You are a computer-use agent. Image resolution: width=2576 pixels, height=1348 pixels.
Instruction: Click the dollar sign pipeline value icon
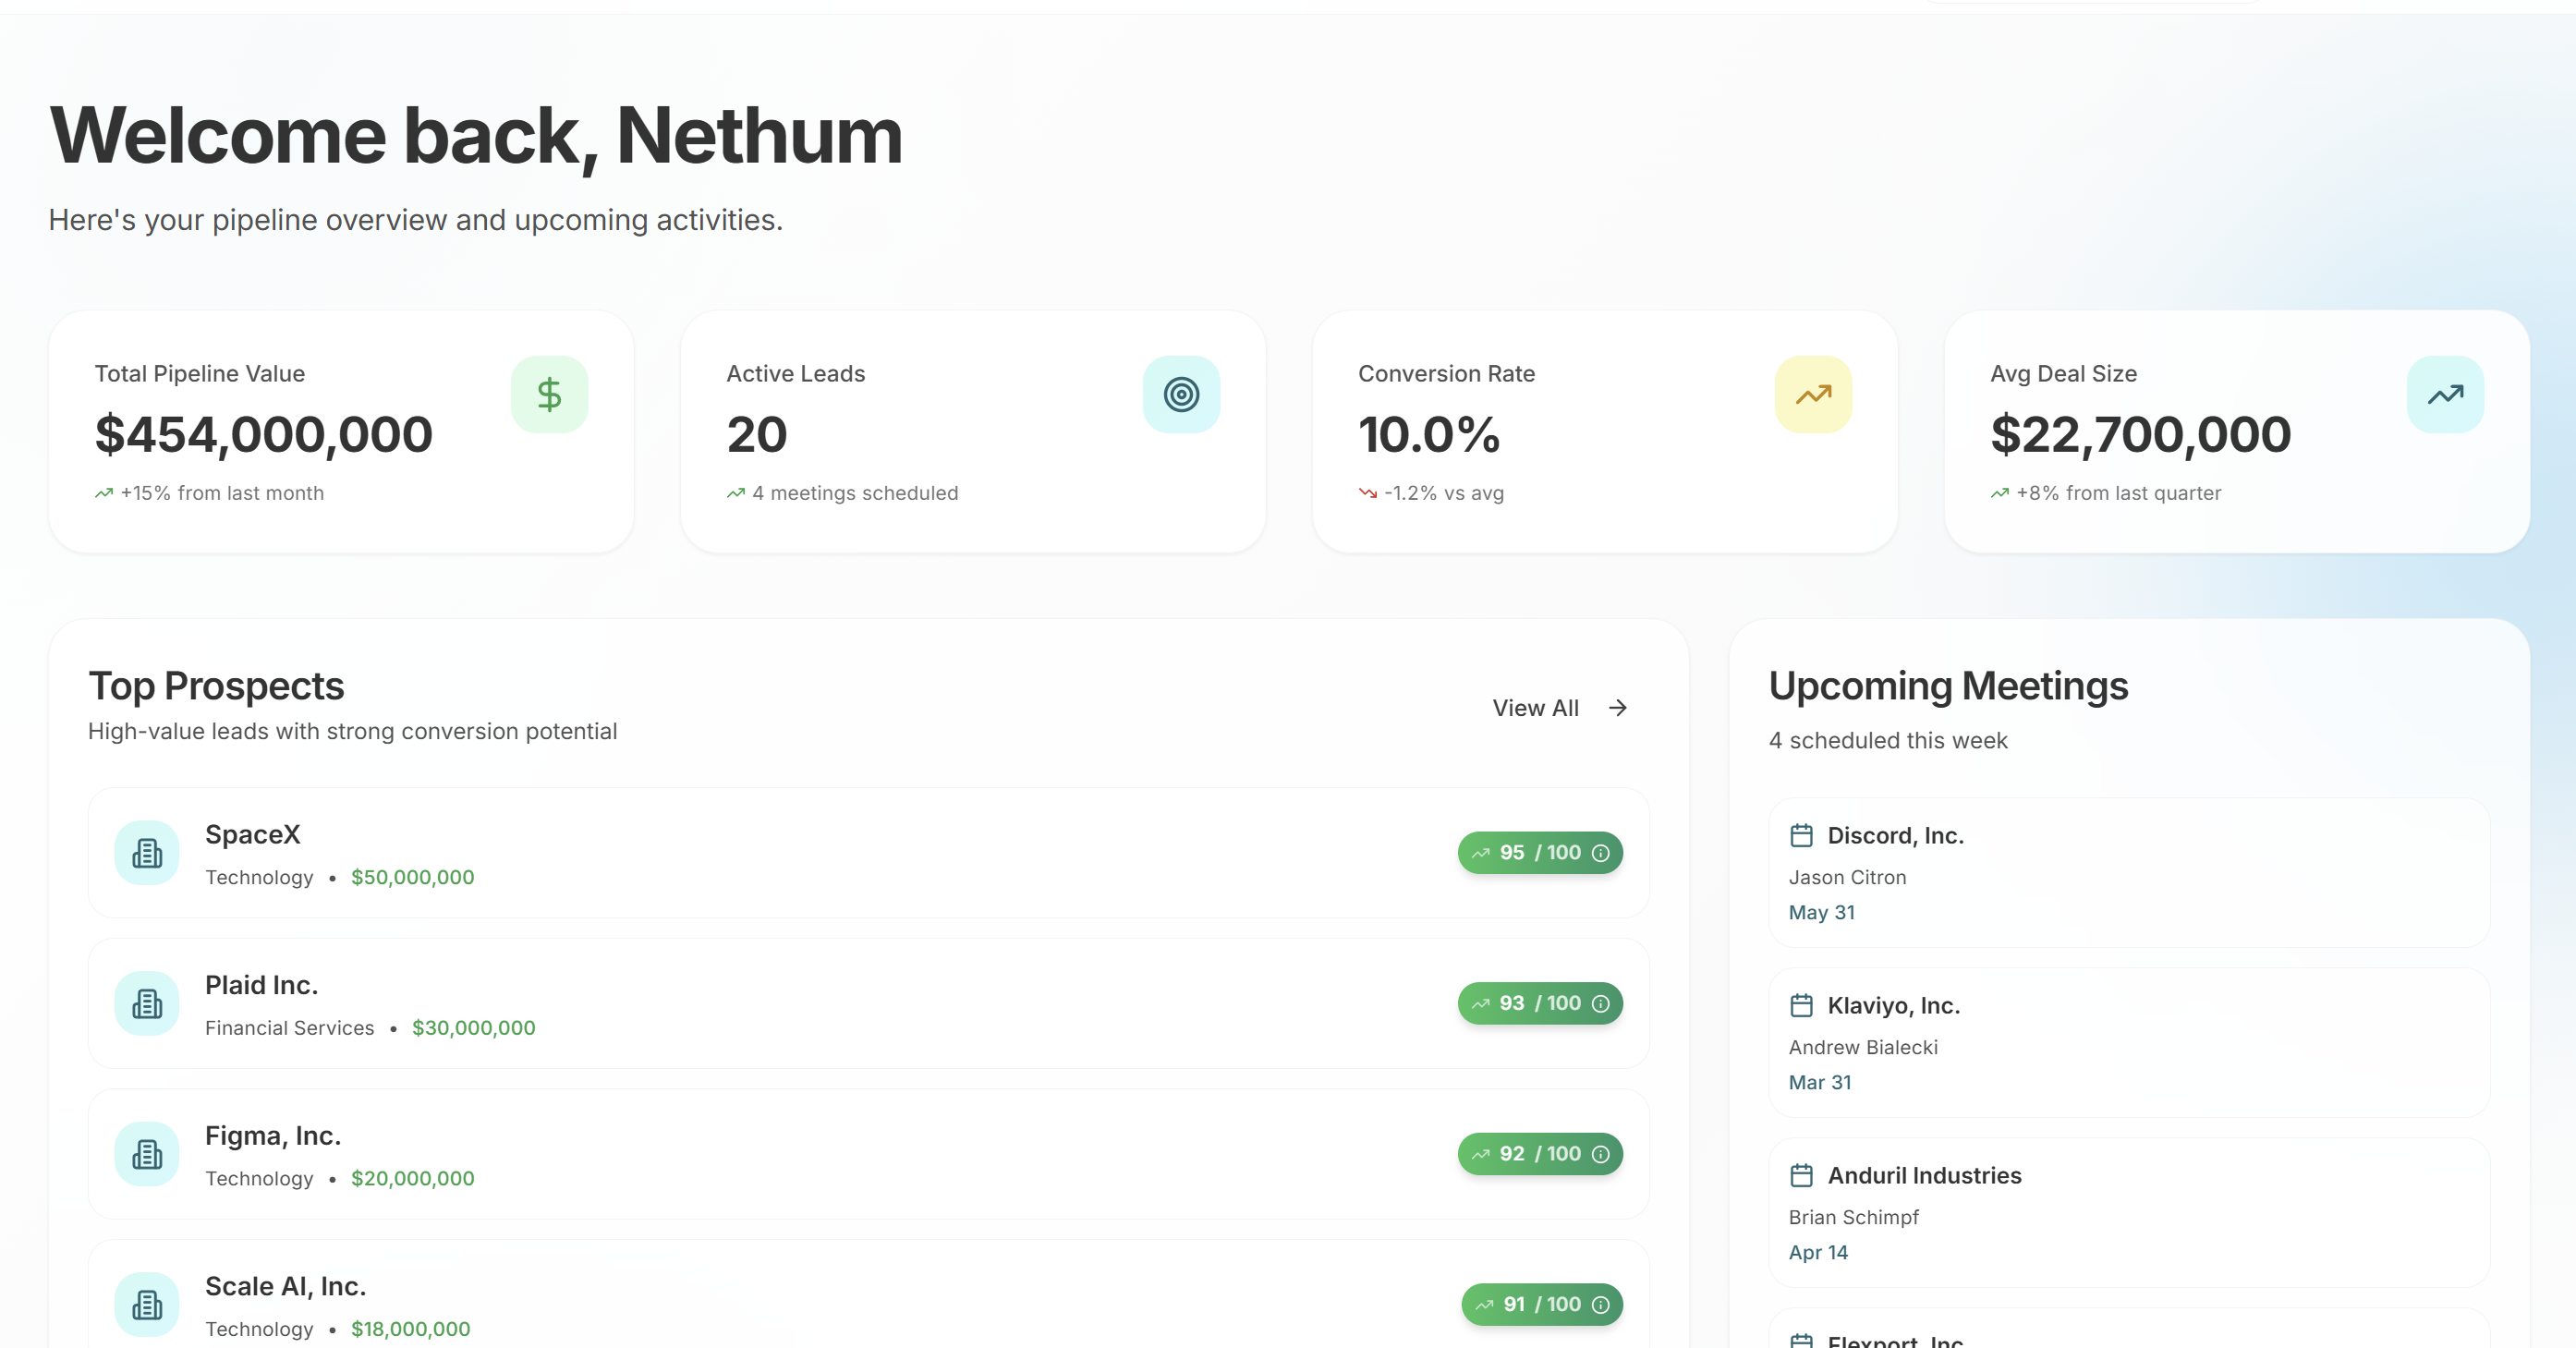tap(549, 394)
